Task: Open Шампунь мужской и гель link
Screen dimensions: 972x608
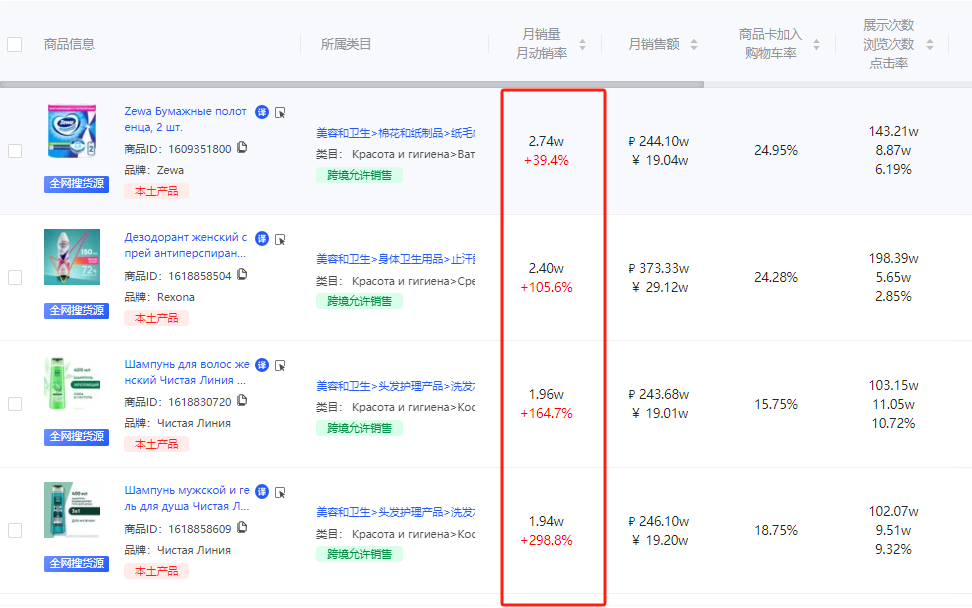Action: (x=187, y=498)
